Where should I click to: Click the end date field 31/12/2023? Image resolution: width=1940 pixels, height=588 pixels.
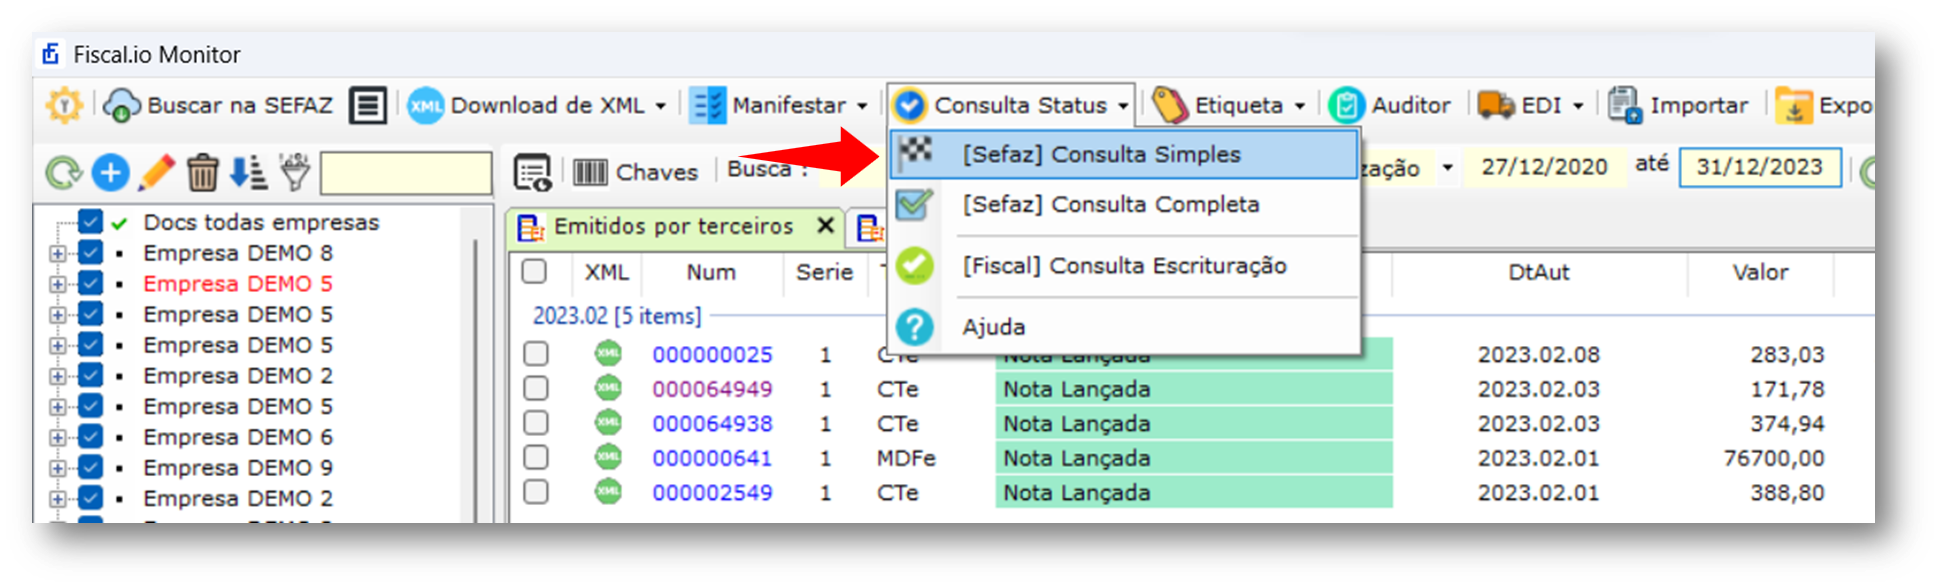1760,167
